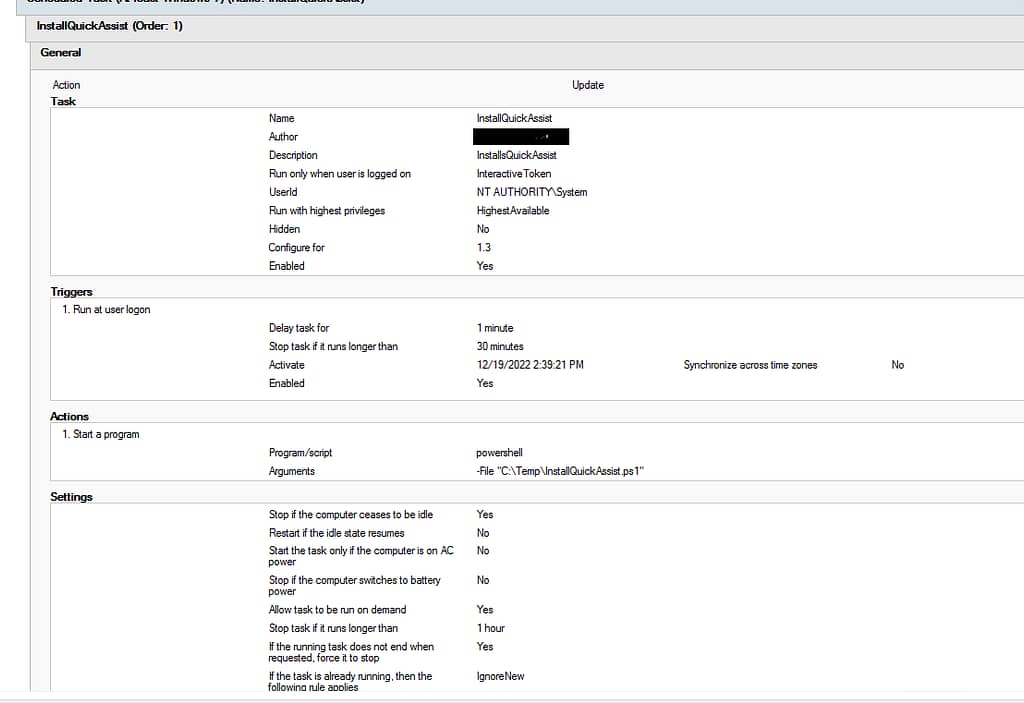Select the "Delay task for" label

tap(299, 328)
